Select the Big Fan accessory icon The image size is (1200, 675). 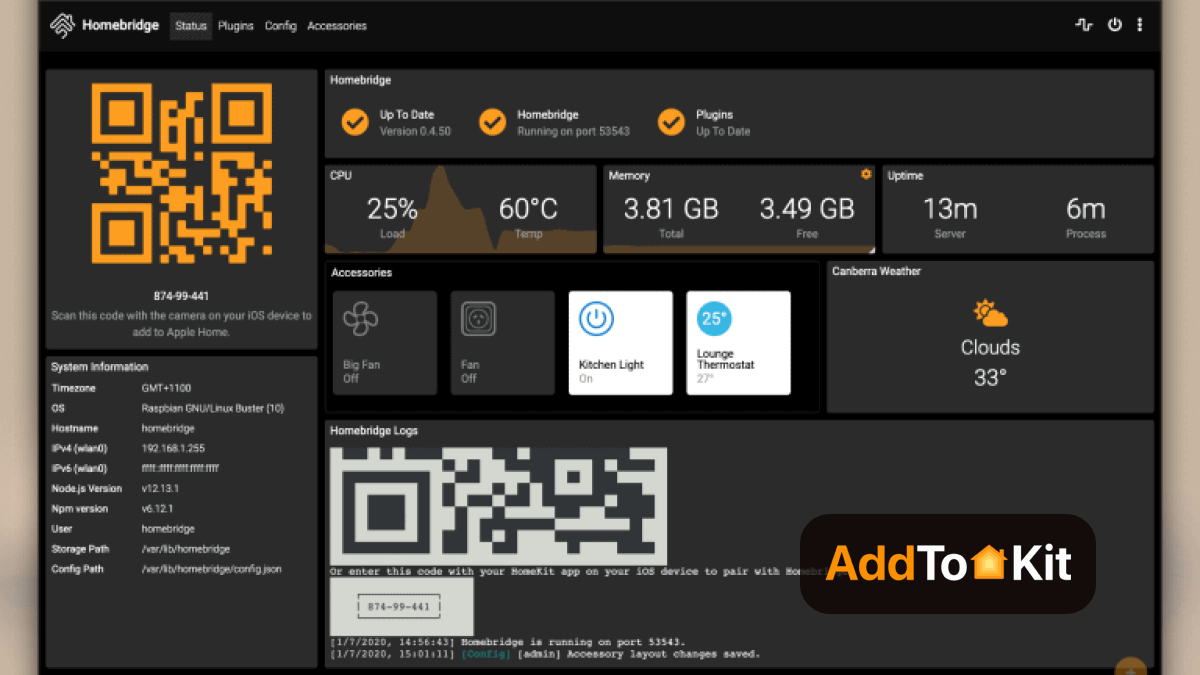(360, 318)
